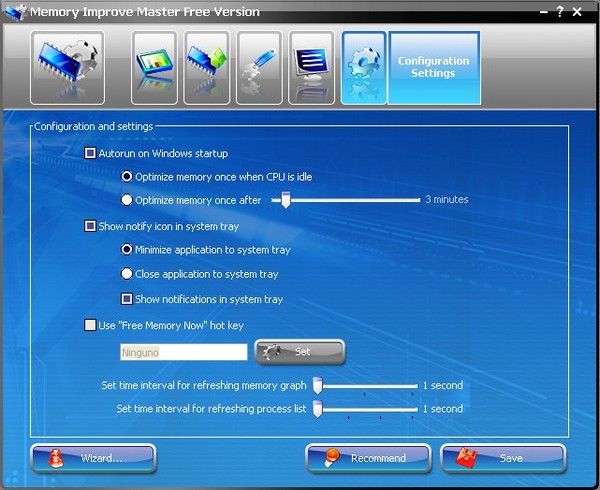The image size is (600, 490).
Task: Select the Configuration Settings tab
Action: (x=433, y=68)
